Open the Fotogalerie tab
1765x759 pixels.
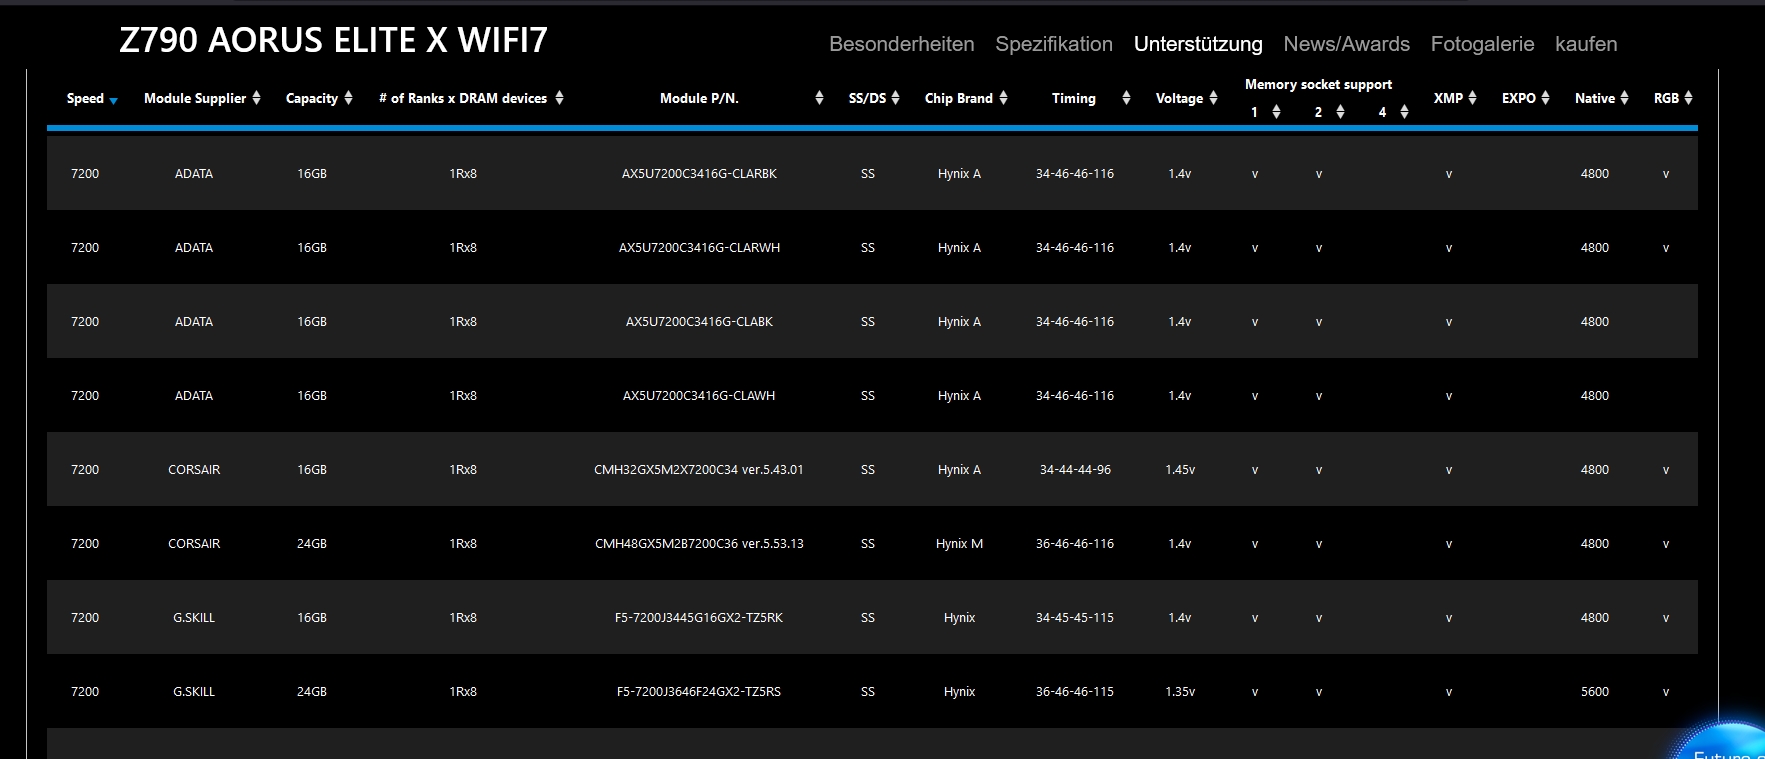[1482, 44]
